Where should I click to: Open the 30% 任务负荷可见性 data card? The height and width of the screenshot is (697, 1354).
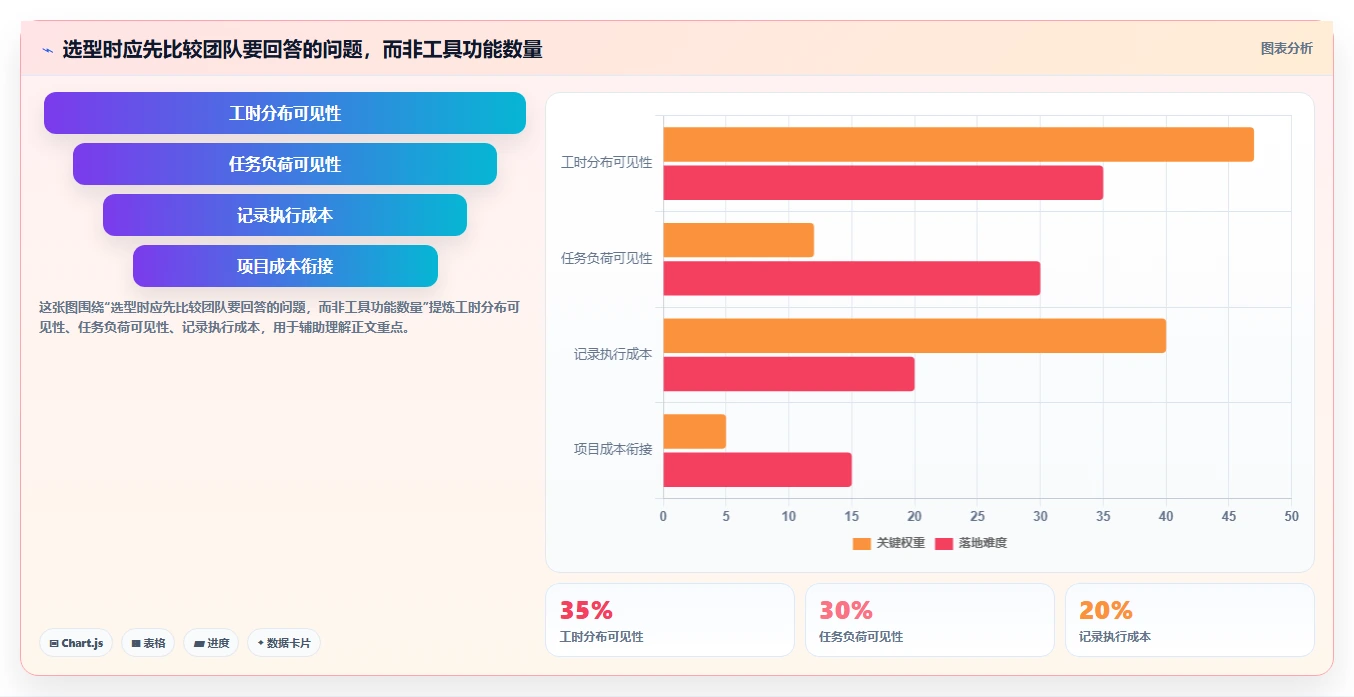point(930,620)
